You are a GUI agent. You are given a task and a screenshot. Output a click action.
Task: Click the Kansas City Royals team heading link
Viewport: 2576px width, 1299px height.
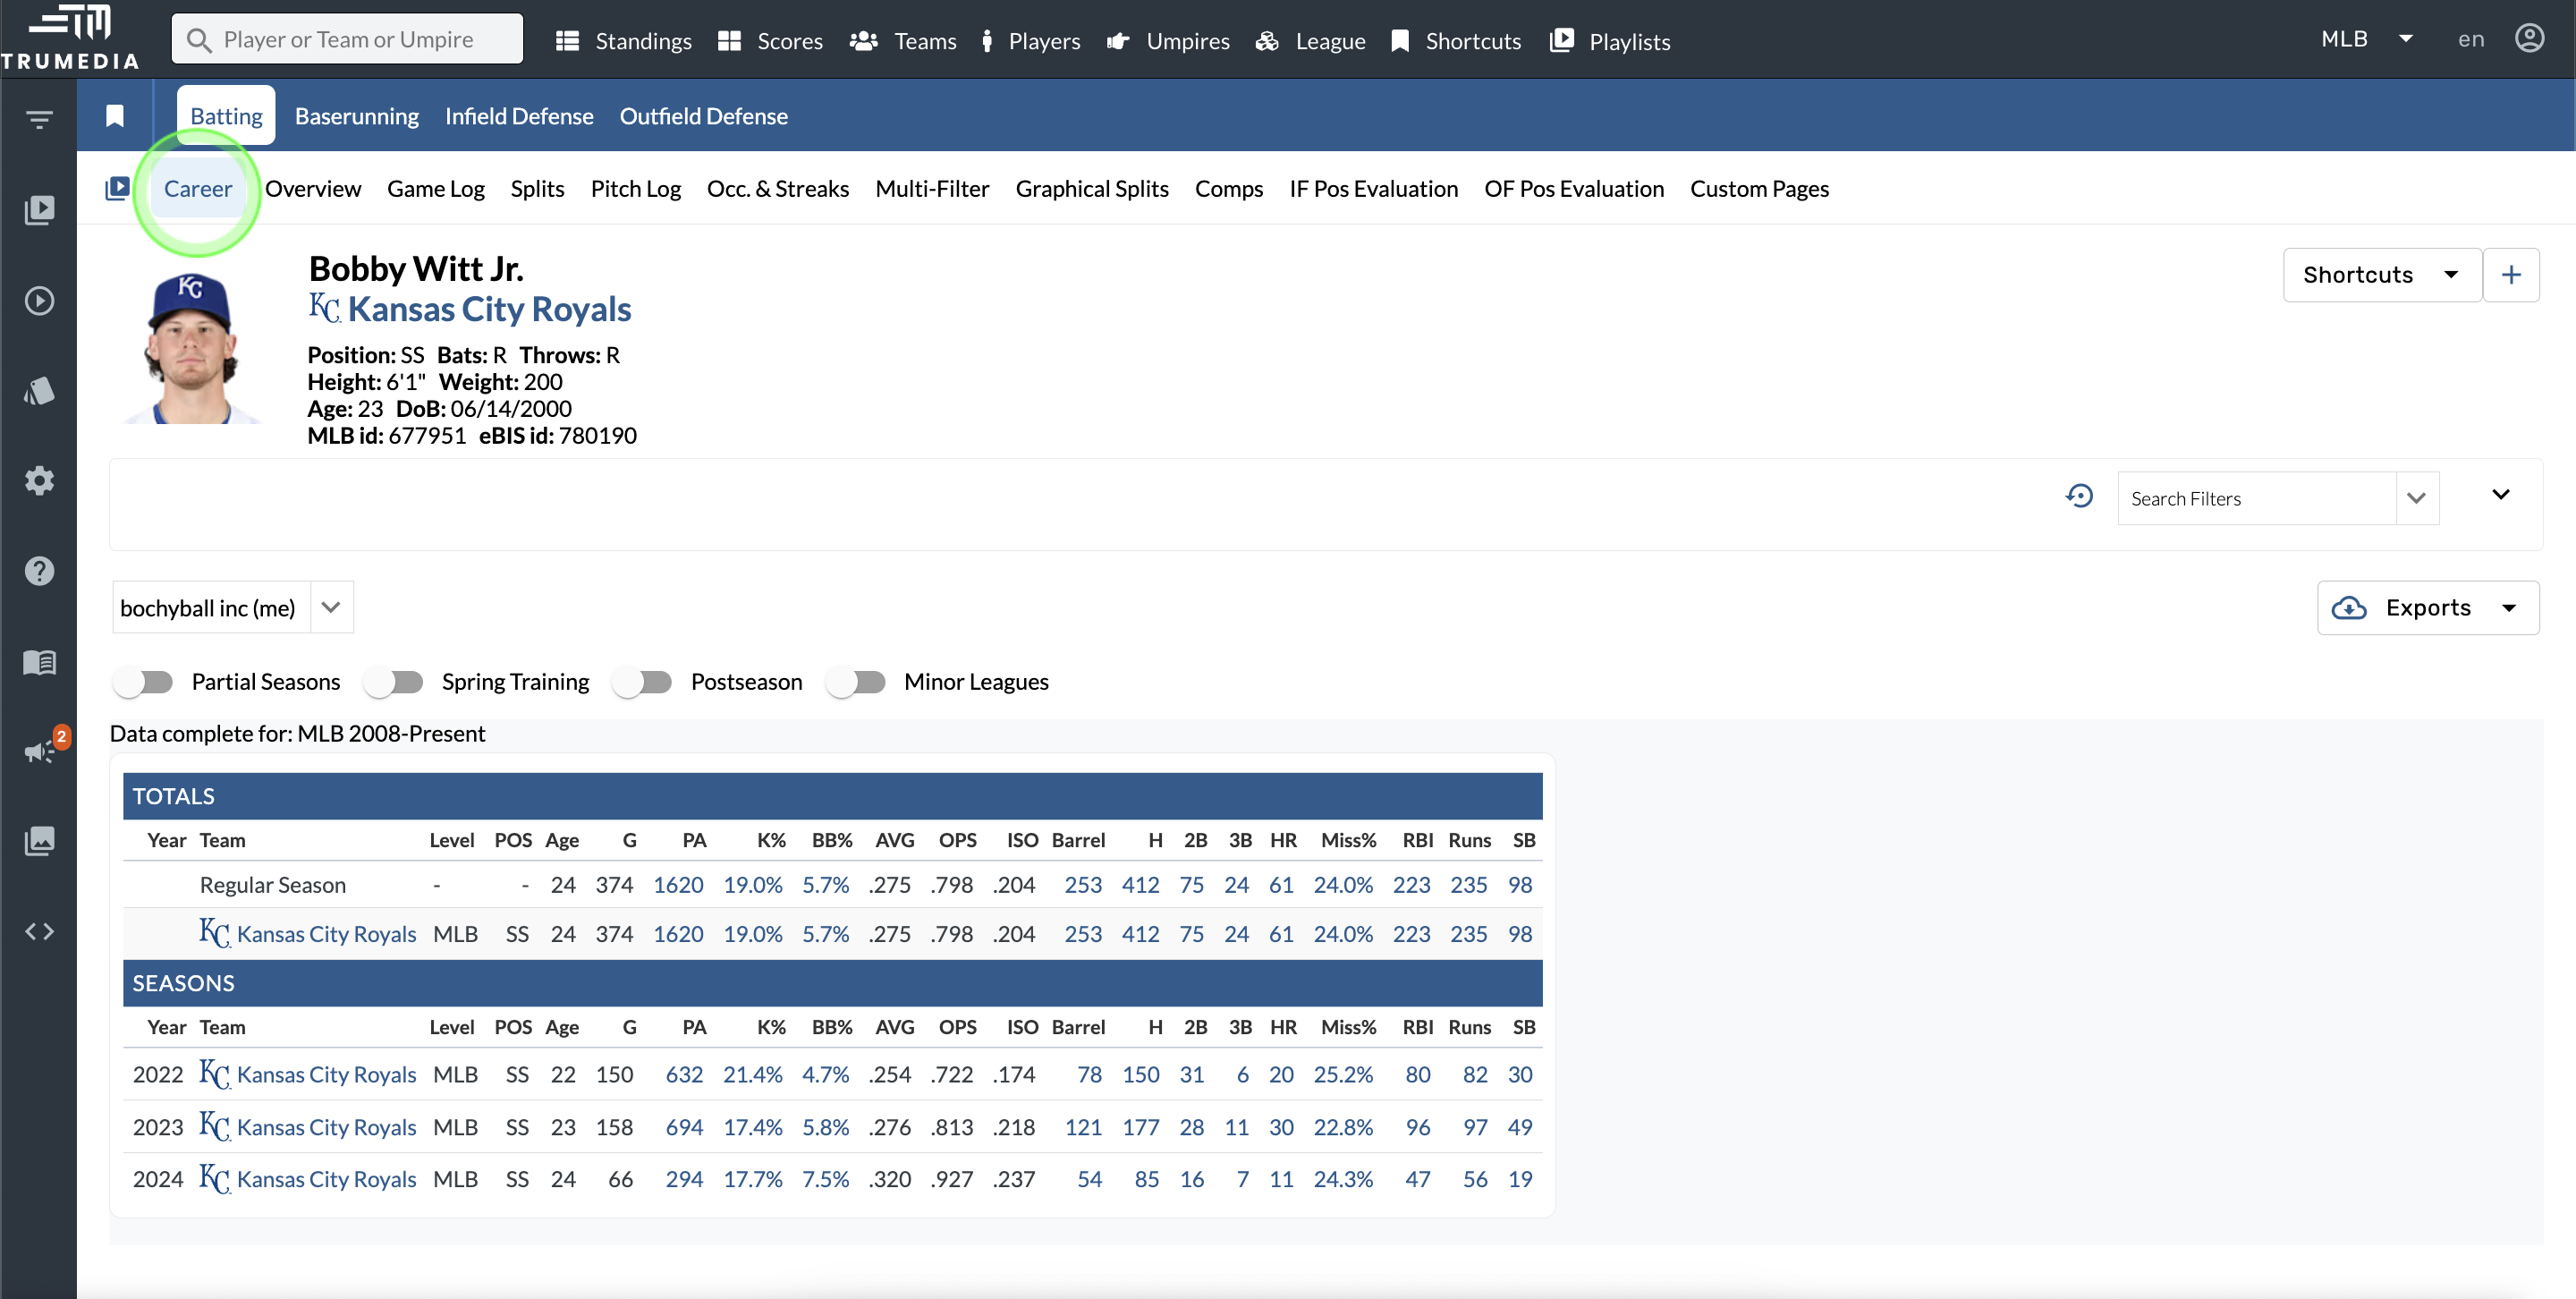coord(488,310)
